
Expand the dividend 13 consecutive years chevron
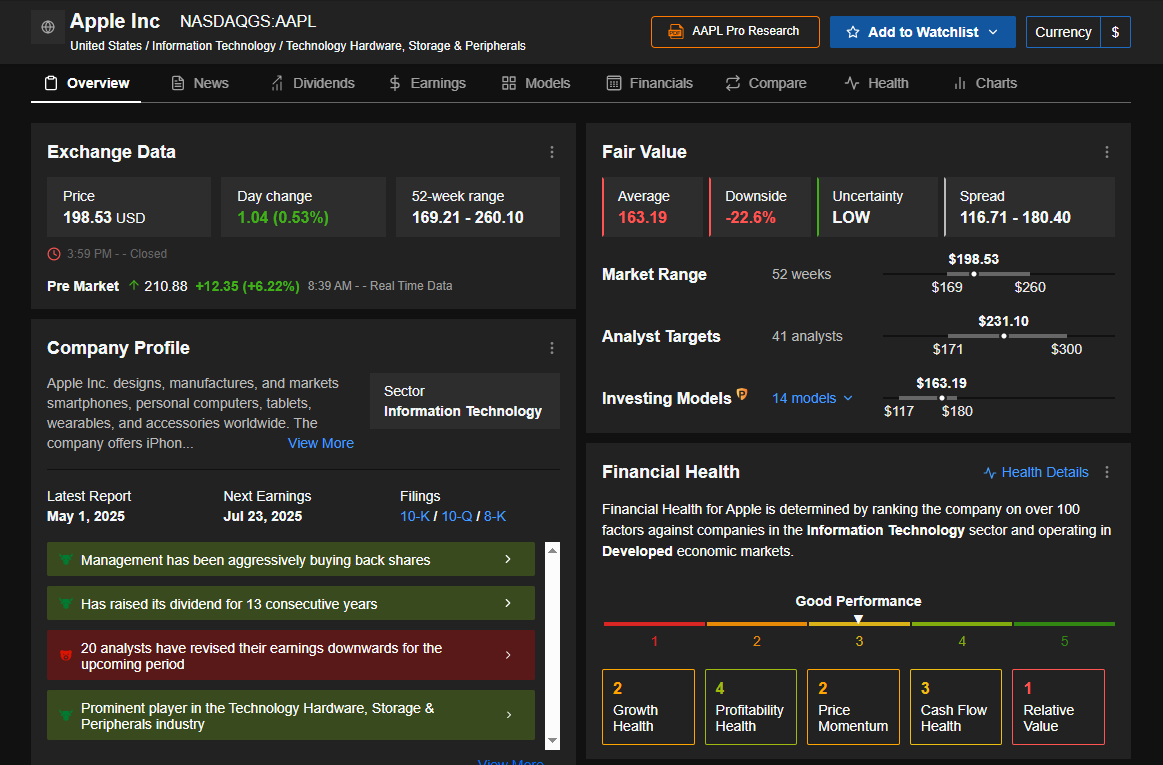tap(508, 603)
